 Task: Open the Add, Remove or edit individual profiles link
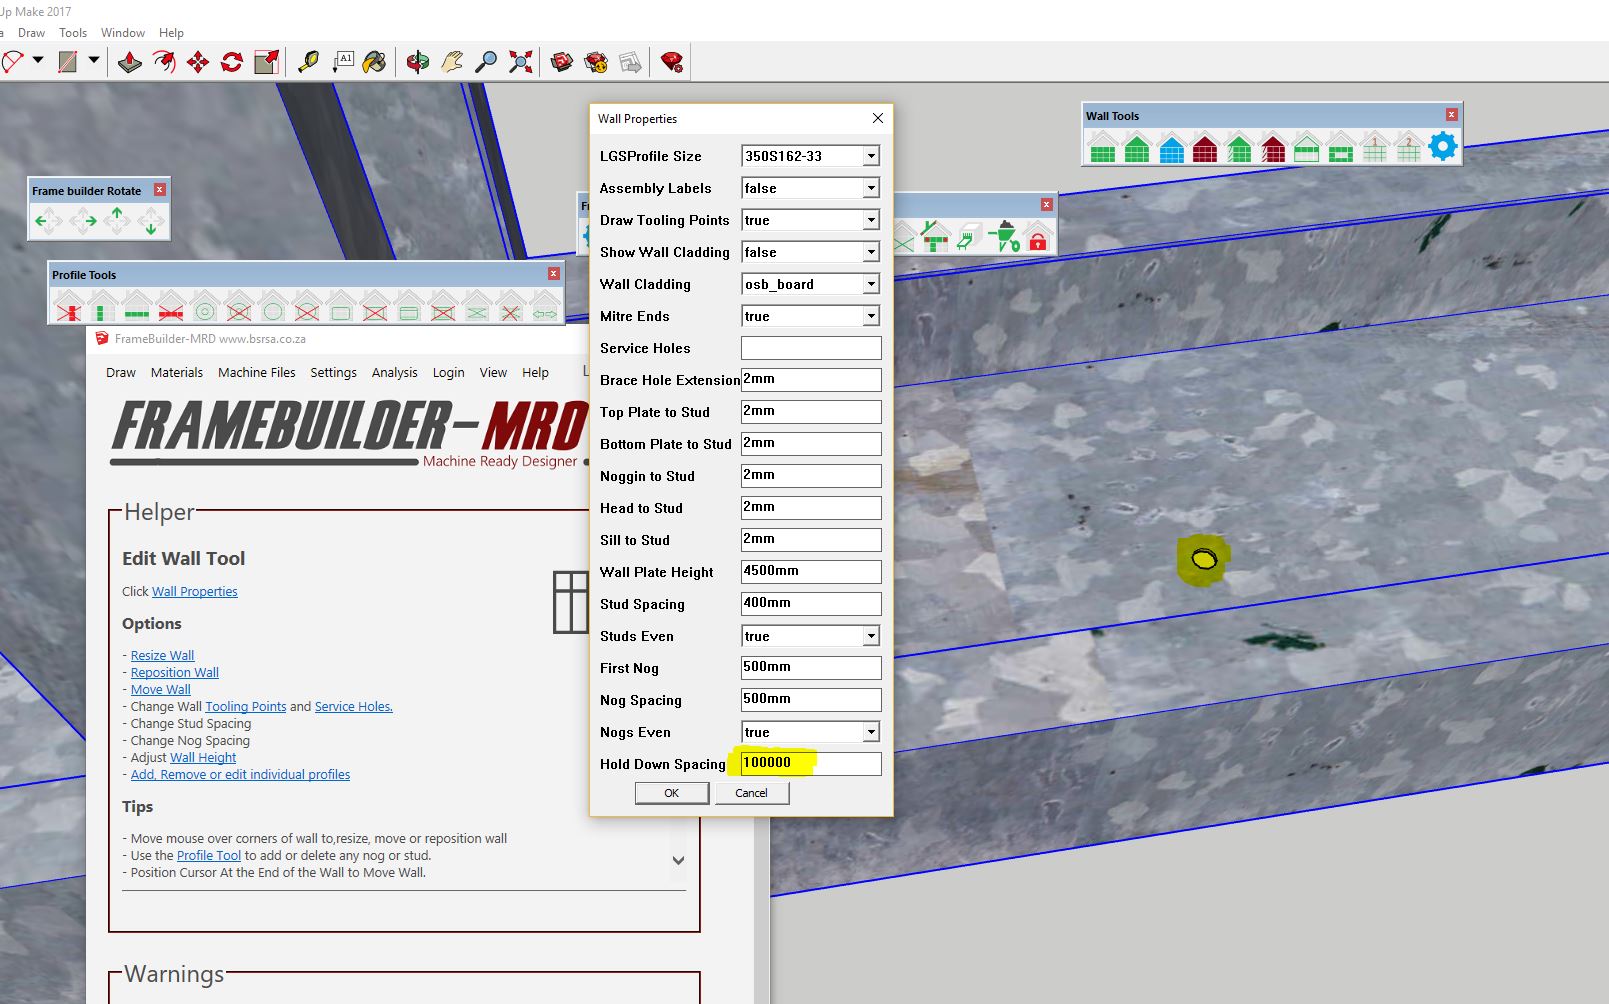pyautogui.click(x=240, y=774)
